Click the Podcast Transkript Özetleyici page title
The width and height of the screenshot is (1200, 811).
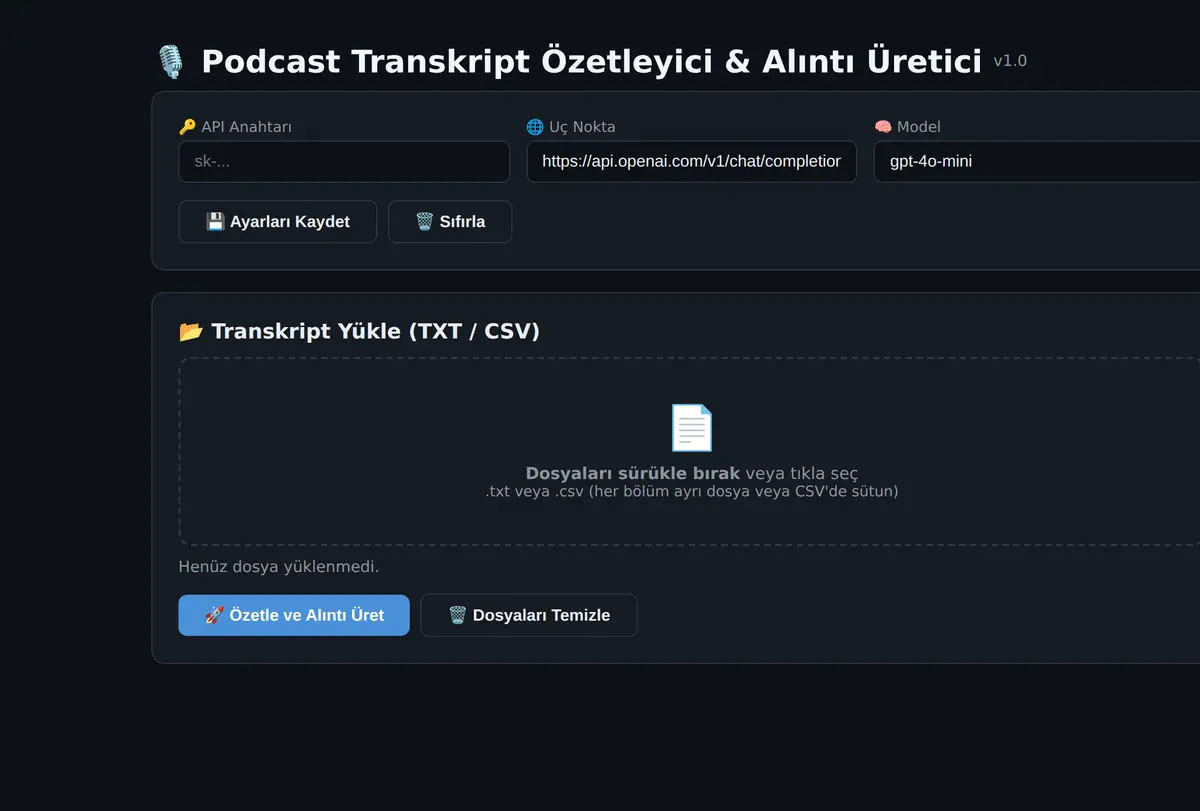591,62
